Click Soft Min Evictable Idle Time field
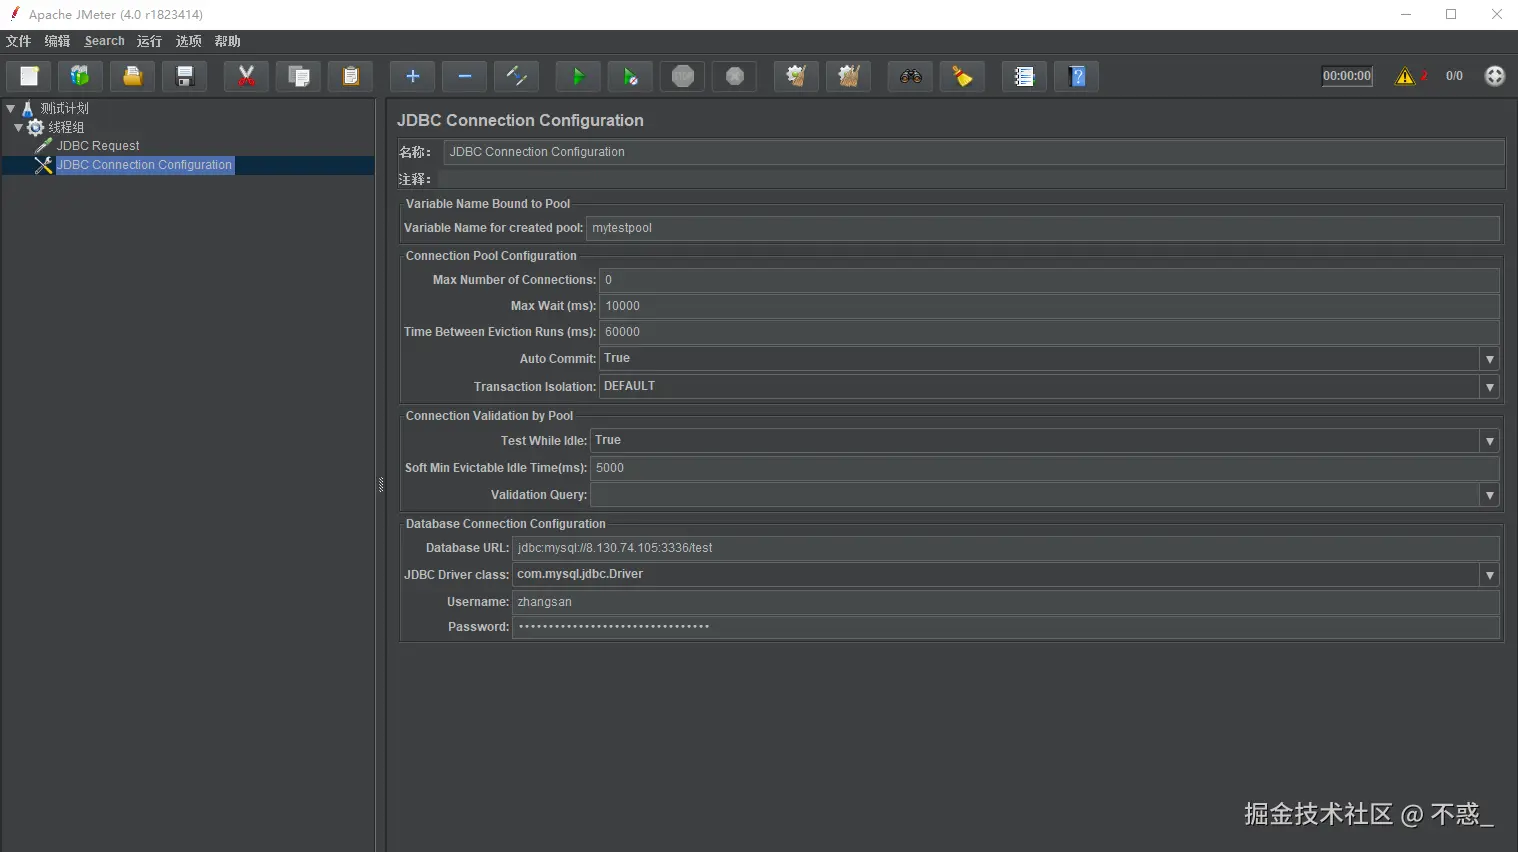 click(1045, 468)
